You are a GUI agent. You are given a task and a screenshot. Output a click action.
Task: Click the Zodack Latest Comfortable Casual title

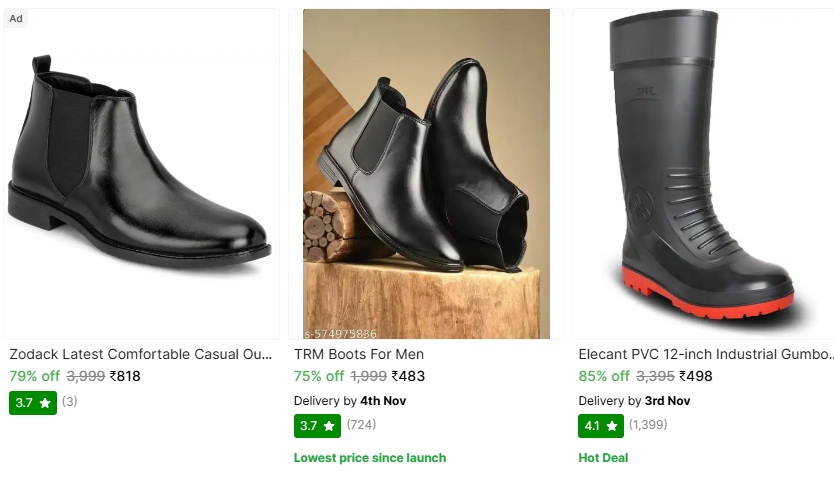pyautogui.click(x=141, y=354)
